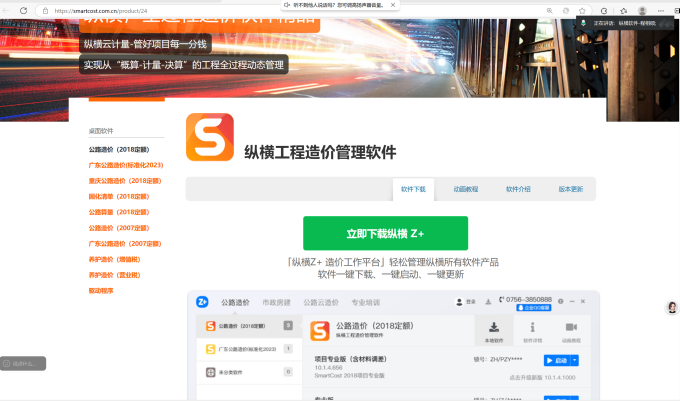Viewport: 680px width, 401px height.
Task: Click the download tray icon beside 登录
Action: [488, 302]
